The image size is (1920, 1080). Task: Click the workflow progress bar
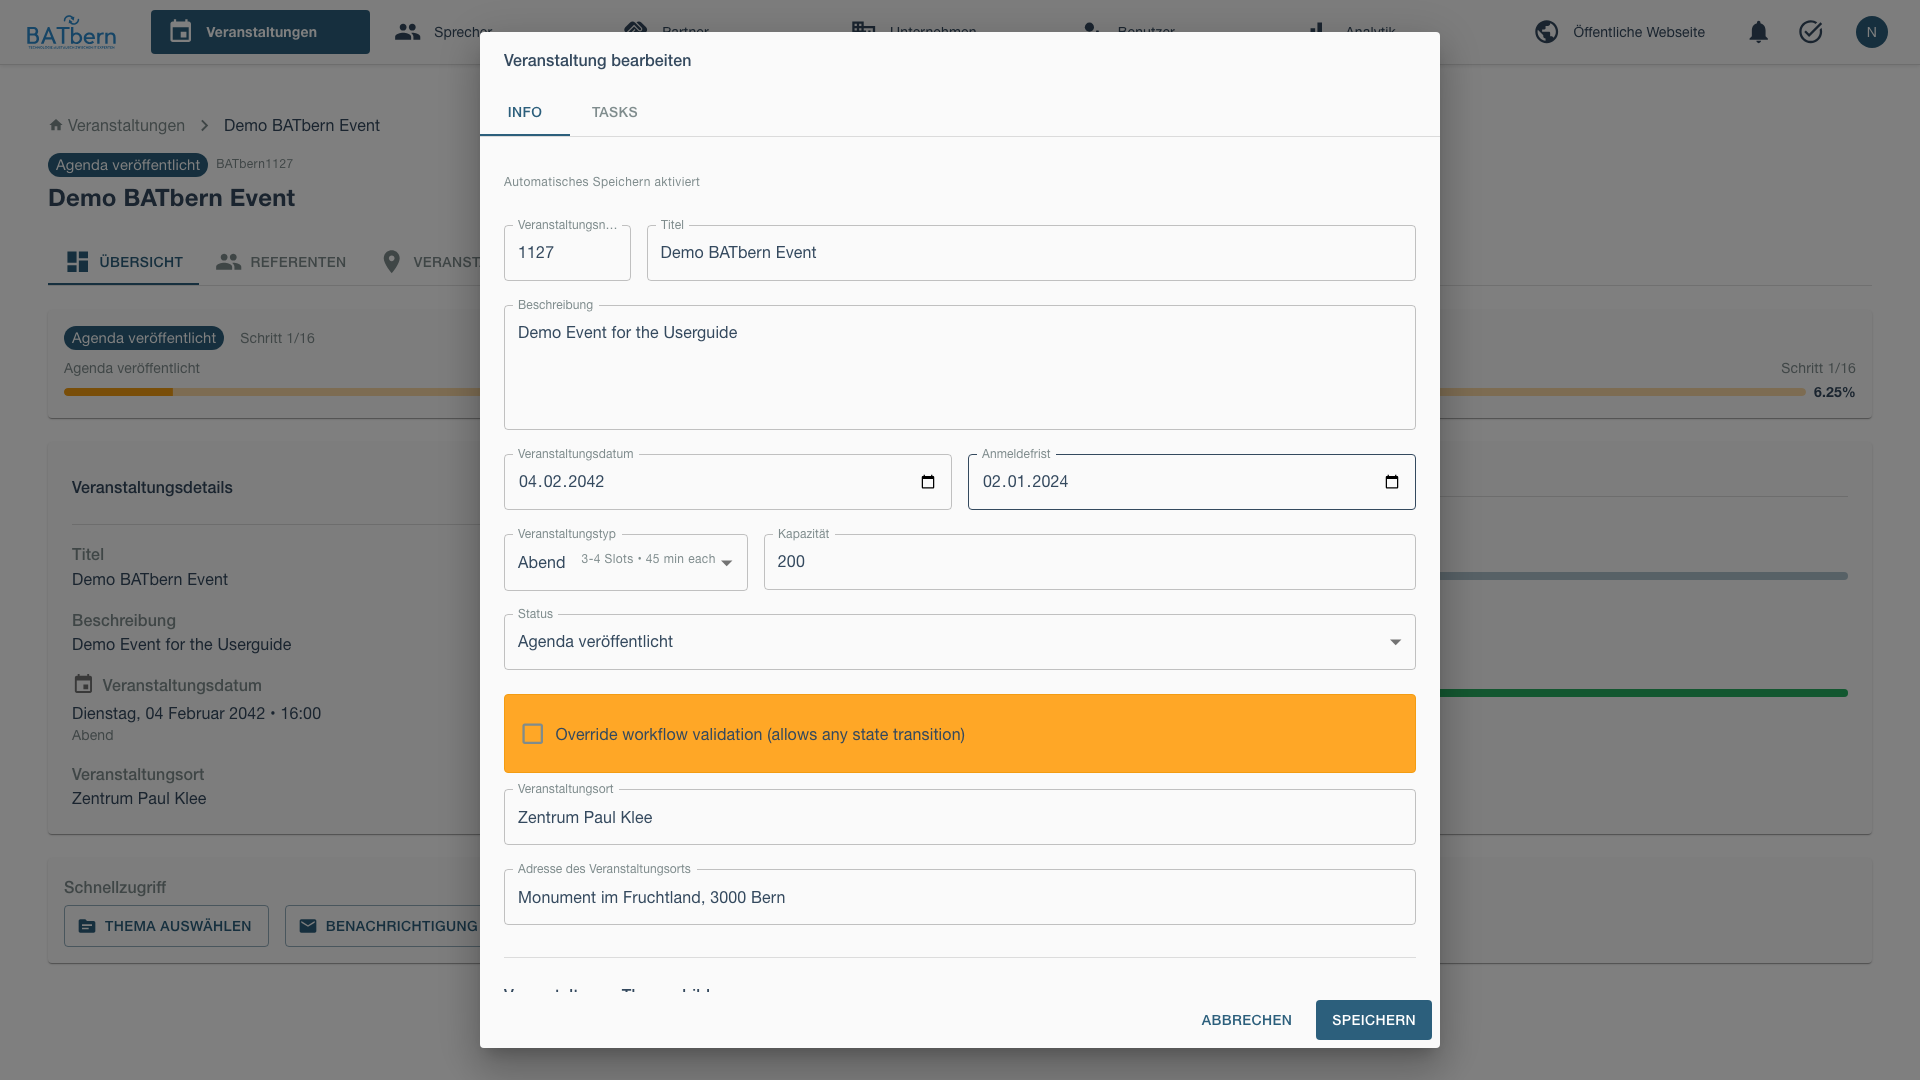click(x=272, y=392)
